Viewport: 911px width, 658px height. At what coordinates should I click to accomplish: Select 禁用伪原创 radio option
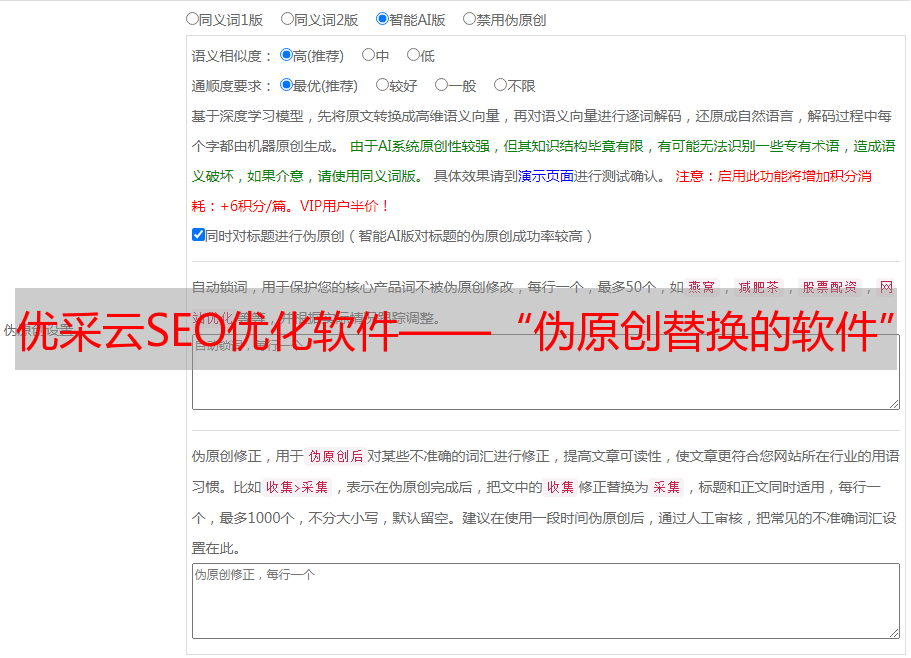click(x=469, y=19)
